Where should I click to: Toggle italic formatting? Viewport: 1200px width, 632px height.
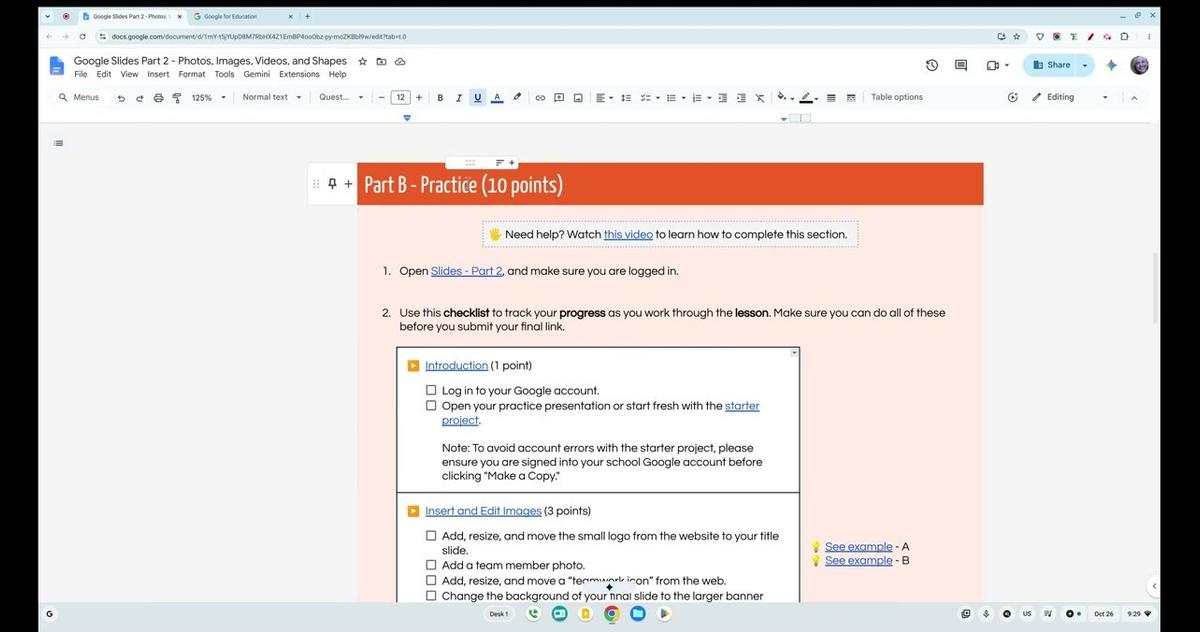coord(459,98)
